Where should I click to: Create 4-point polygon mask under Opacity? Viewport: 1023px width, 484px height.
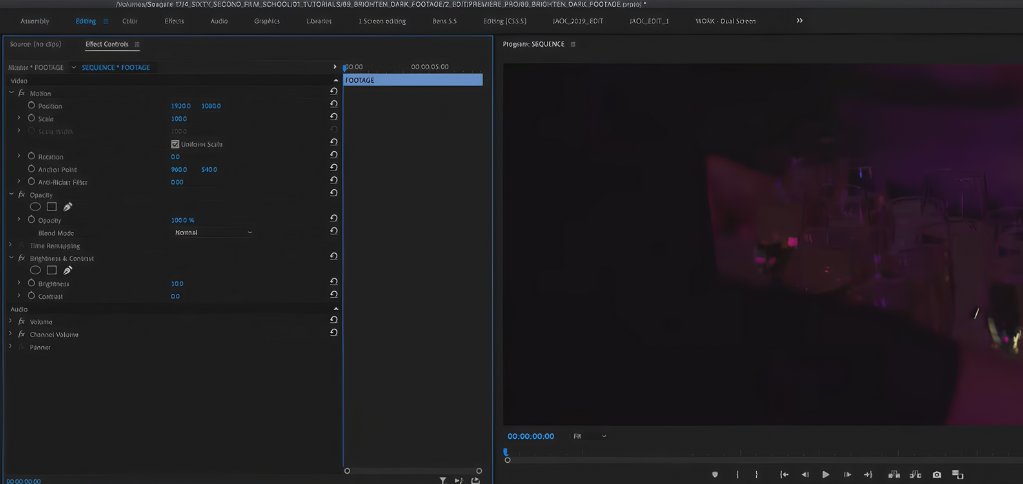point(52,207)
